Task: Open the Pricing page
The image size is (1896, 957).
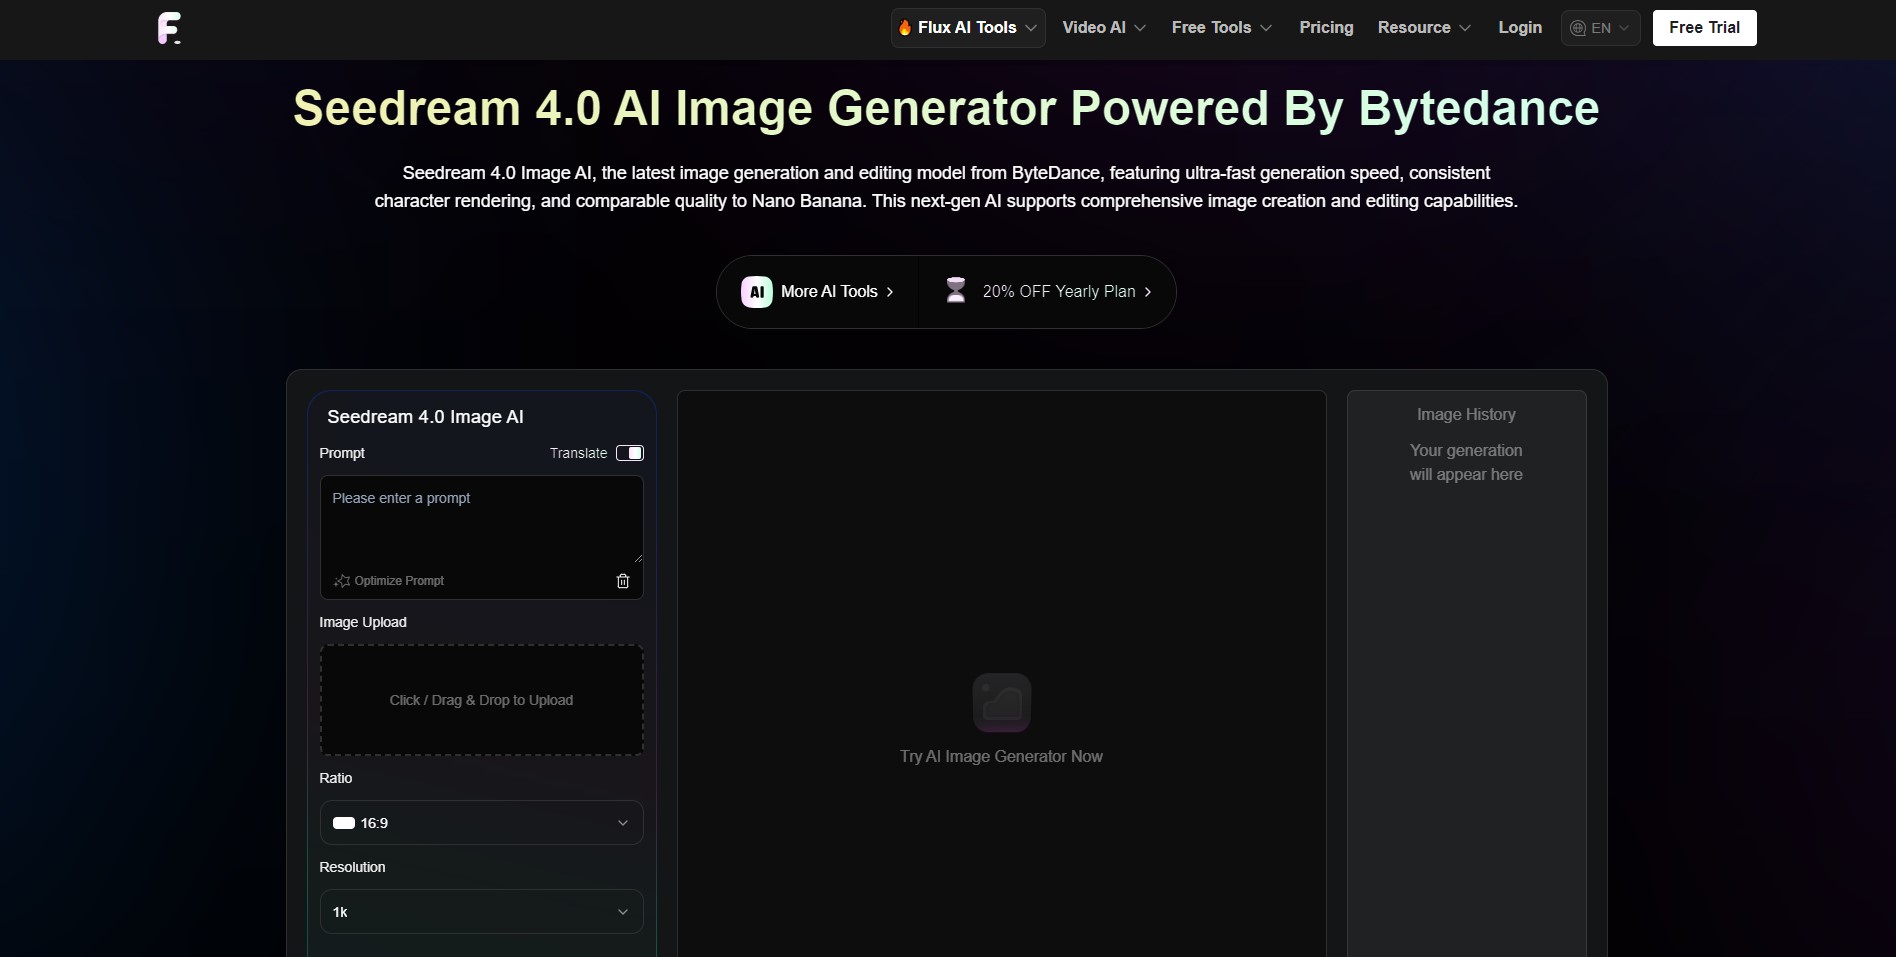Action: point(1326,28)
